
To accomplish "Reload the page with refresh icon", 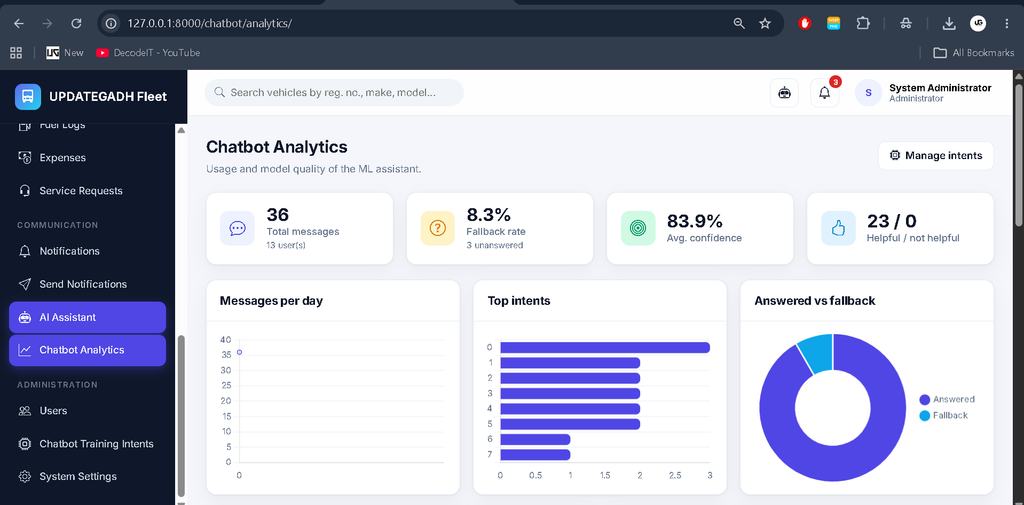I will (x=76, y=24).
